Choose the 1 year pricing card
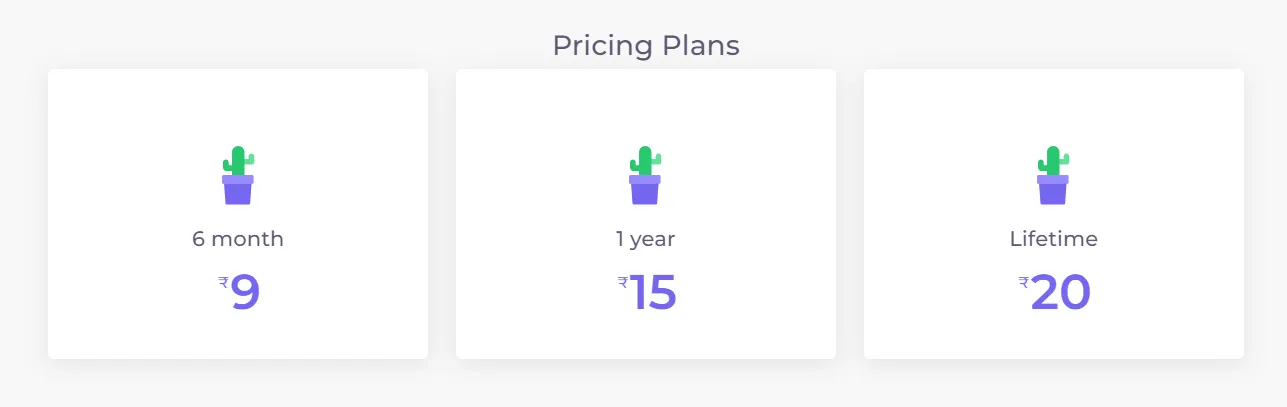This screenshot has height=407, width=1287. (x=646, y=214)
